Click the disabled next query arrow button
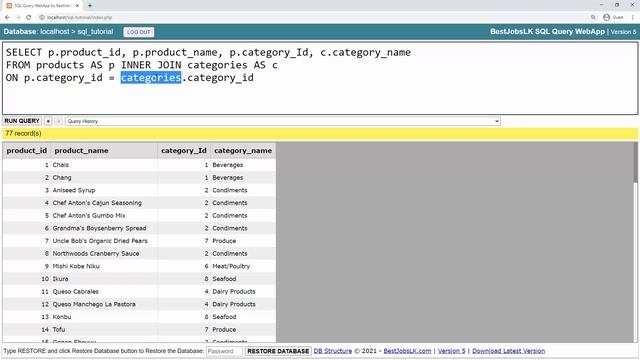This screenshot has width=640, height=360. coord(58,121)
